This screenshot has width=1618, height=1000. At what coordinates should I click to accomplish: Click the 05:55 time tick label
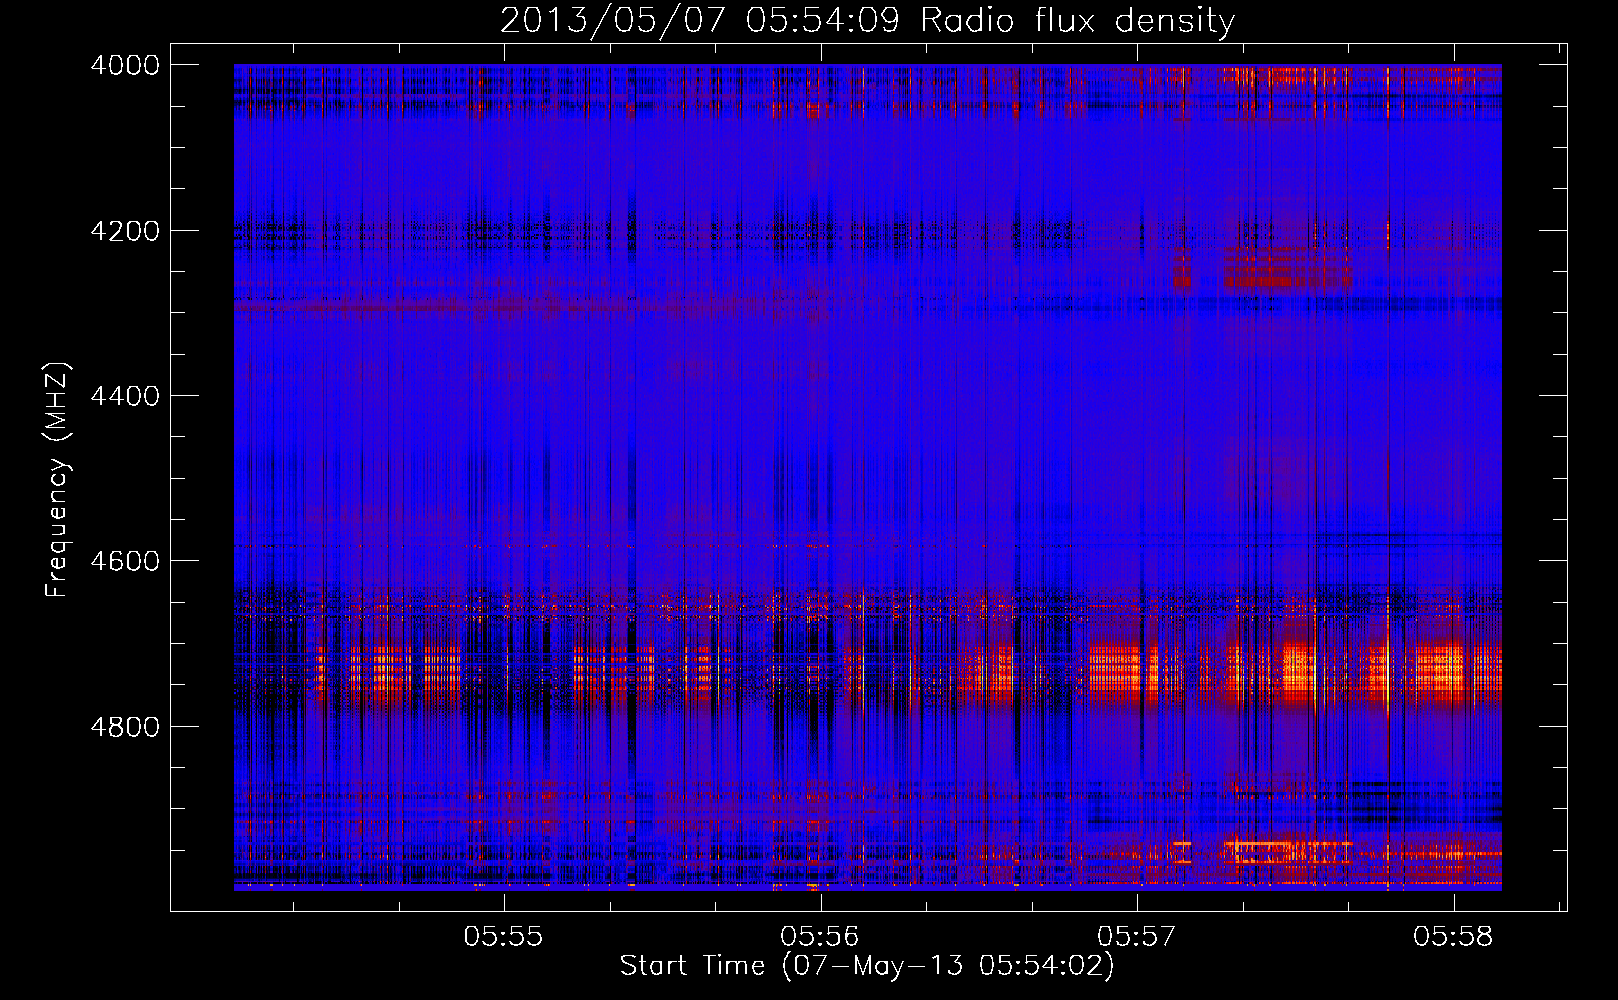tap(503, 936)
